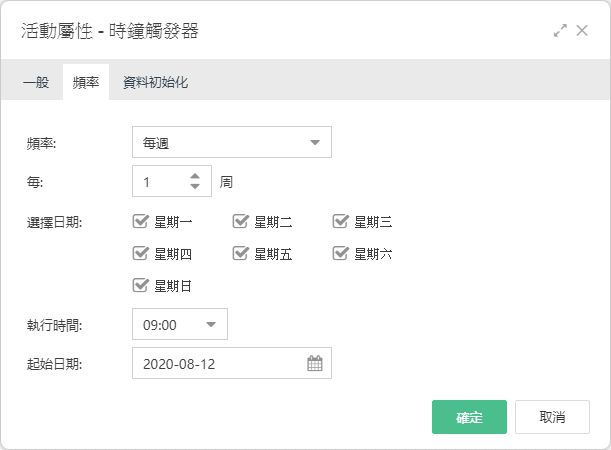Open the calendar picker for 起始日期
The image size is (611, 450).
pyautogui.click(x=314, y=363)
